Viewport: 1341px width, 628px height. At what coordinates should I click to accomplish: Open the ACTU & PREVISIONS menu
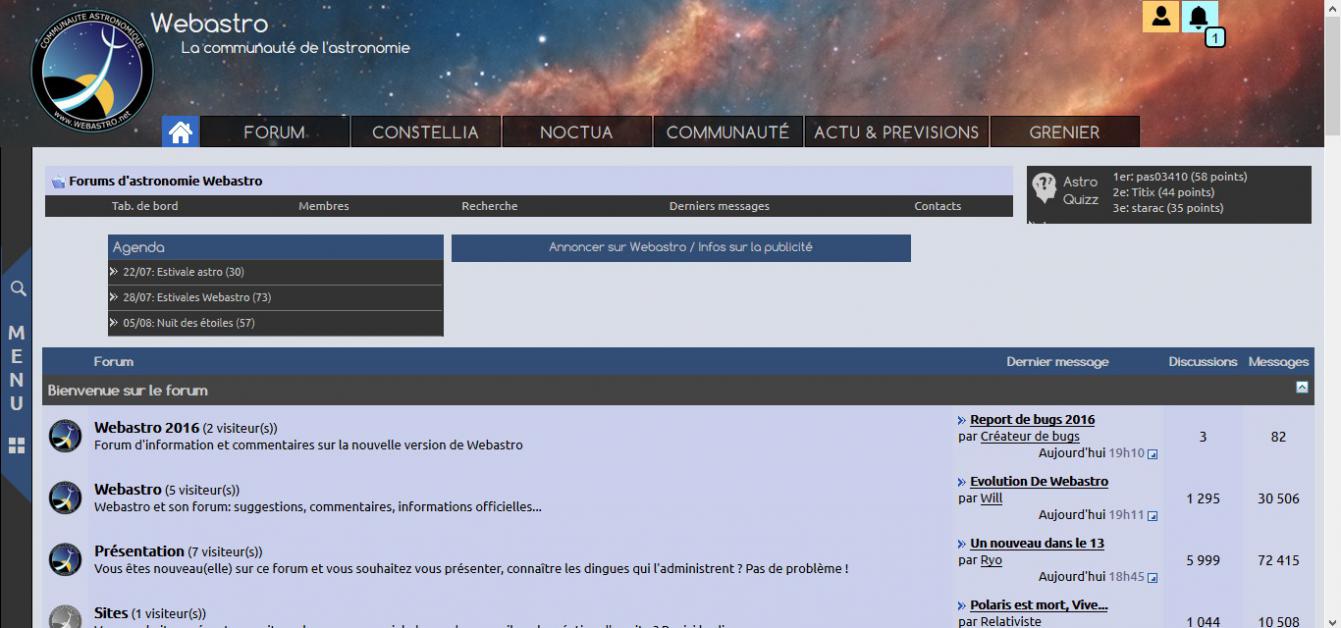tap(896, 132)
